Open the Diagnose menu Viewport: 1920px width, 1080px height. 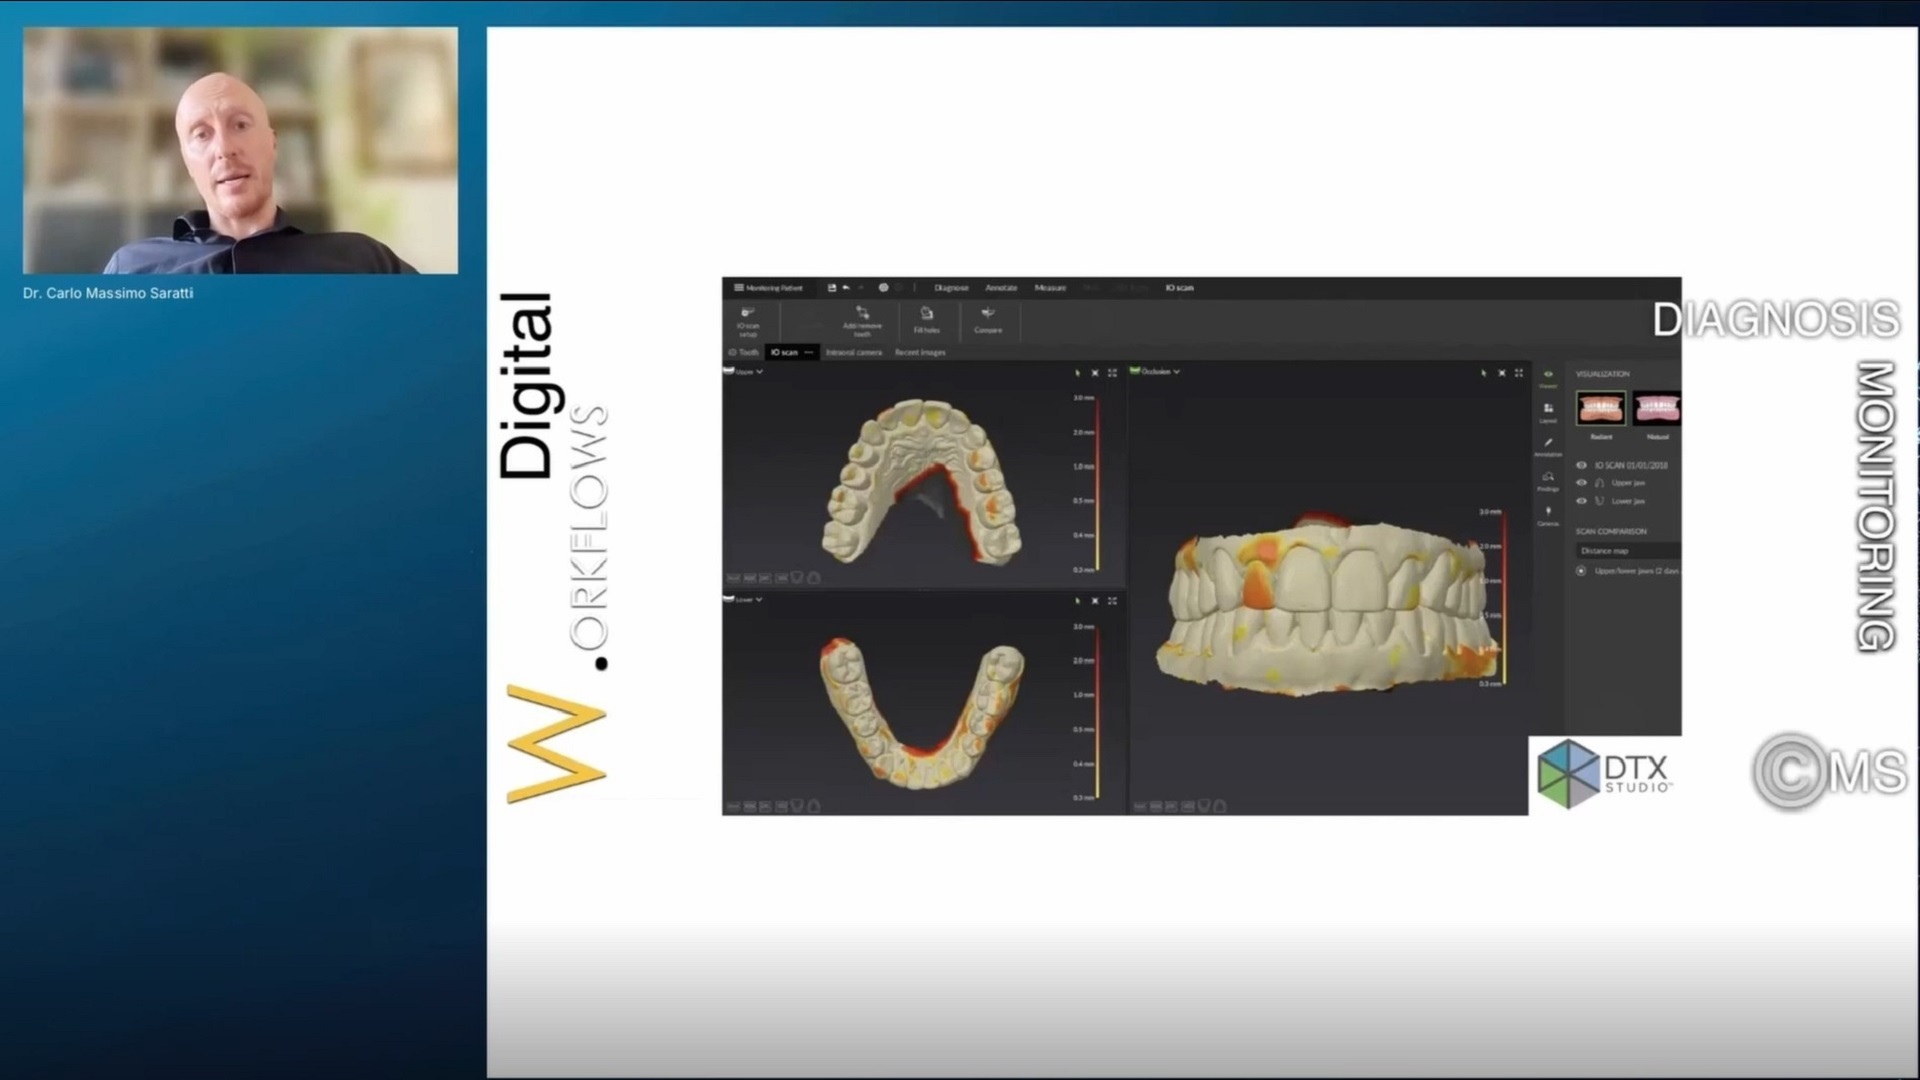click(x=951, y=288)
